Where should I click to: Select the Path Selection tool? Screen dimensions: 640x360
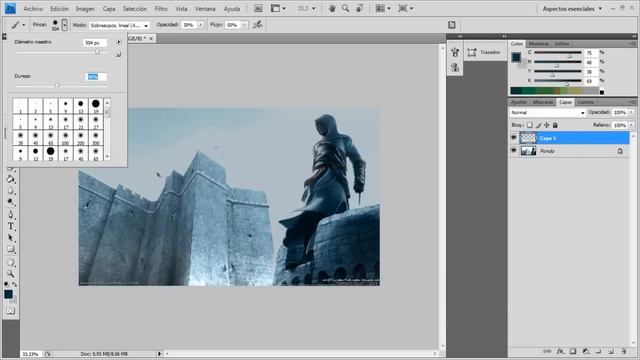pyautogui.click(x=11, y=238)
